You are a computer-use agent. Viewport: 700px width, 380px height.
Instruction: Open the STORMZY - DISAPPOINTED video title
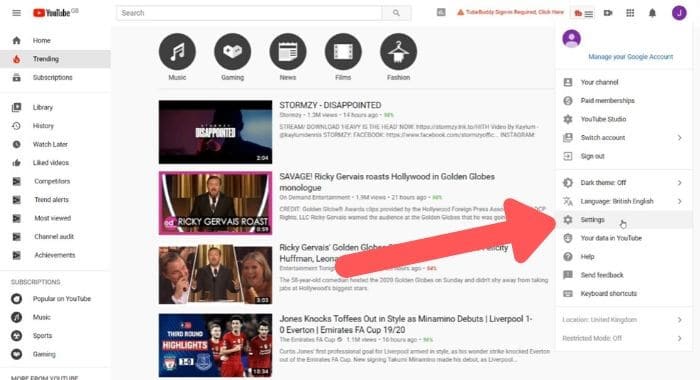330,105
